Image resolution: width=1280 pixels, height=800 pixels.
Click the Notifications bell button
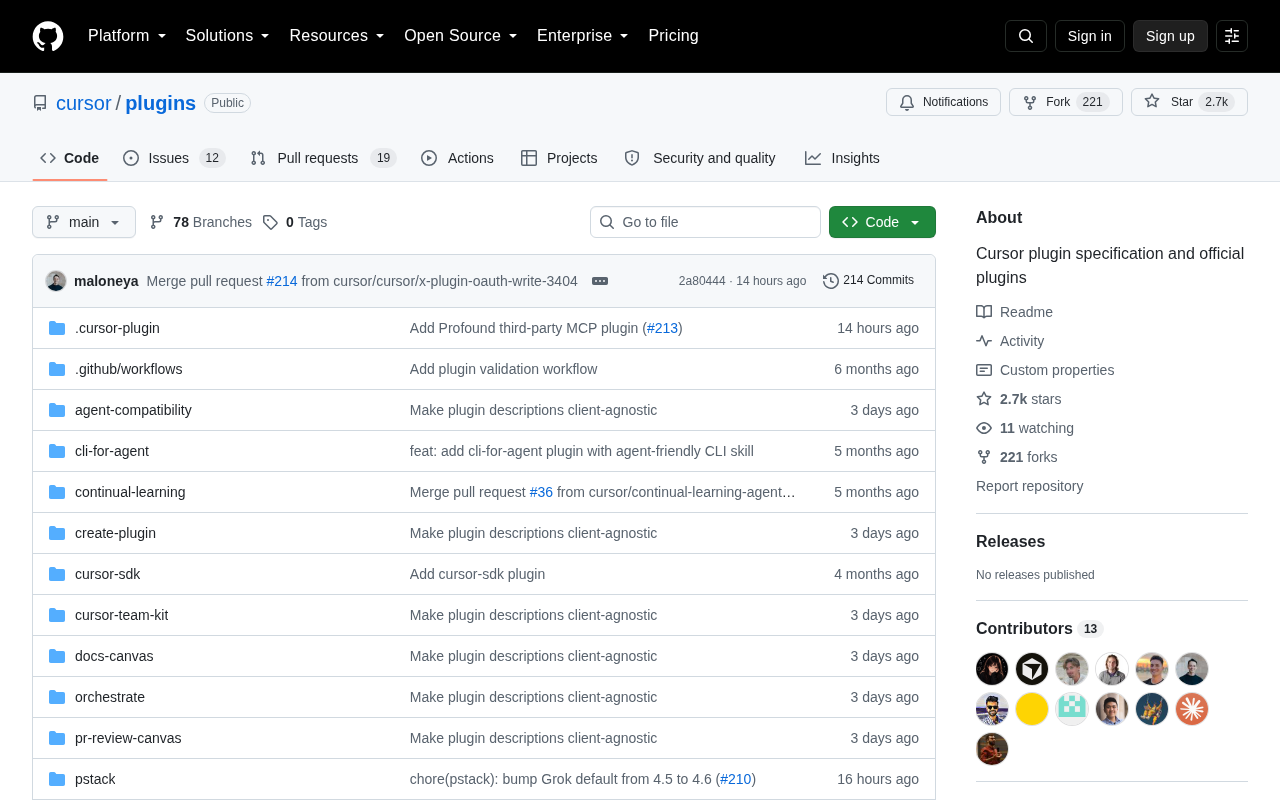(x=943, y=102)
